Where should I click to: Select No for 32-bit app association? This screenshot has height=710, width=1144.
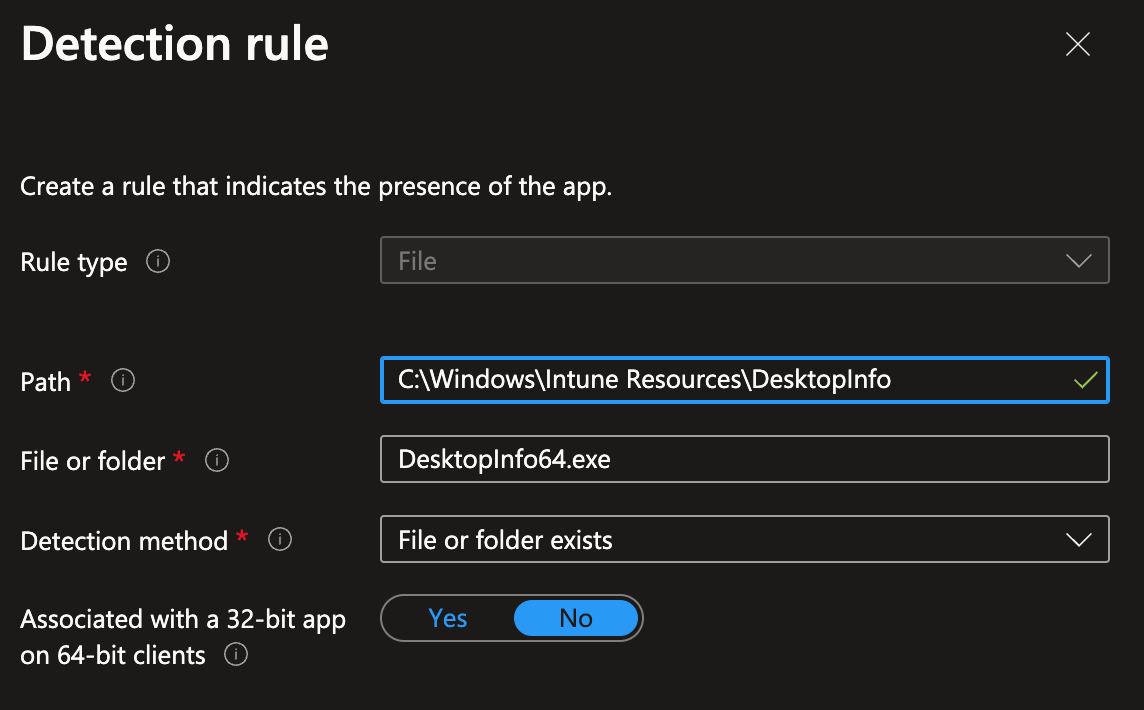(576, 618)
